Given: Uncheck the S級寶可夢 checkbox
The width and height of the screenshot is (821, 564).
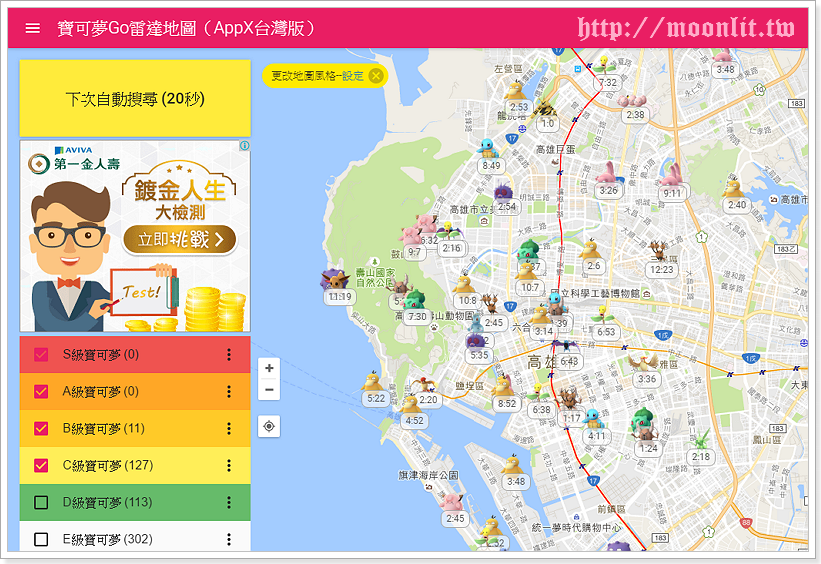Looking at the screenshot, I should click(x=41, y=355).
